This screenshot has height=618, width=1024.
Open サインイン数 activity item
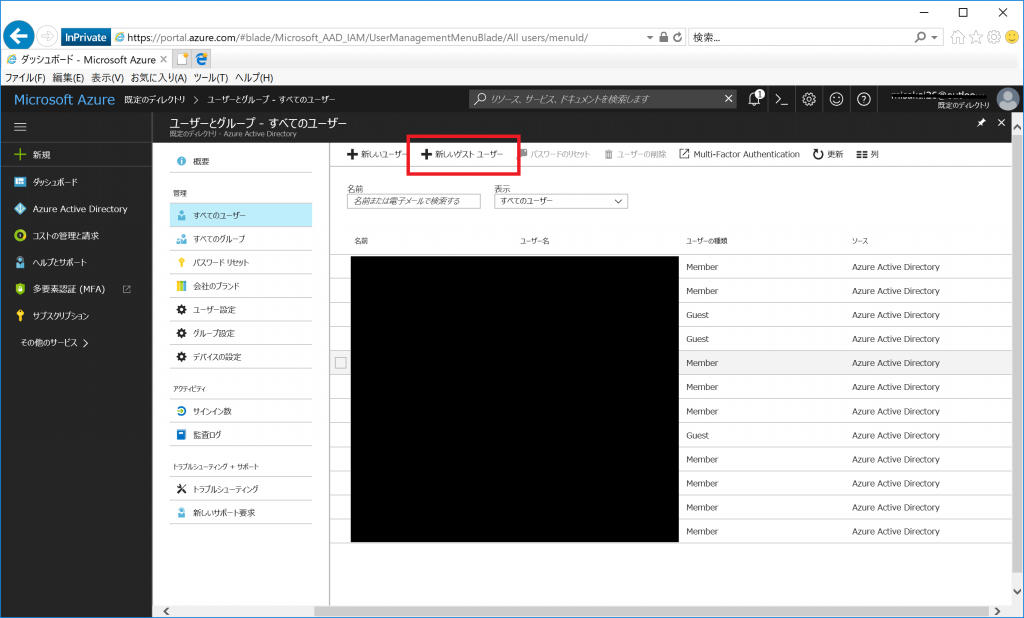[240, 411]
